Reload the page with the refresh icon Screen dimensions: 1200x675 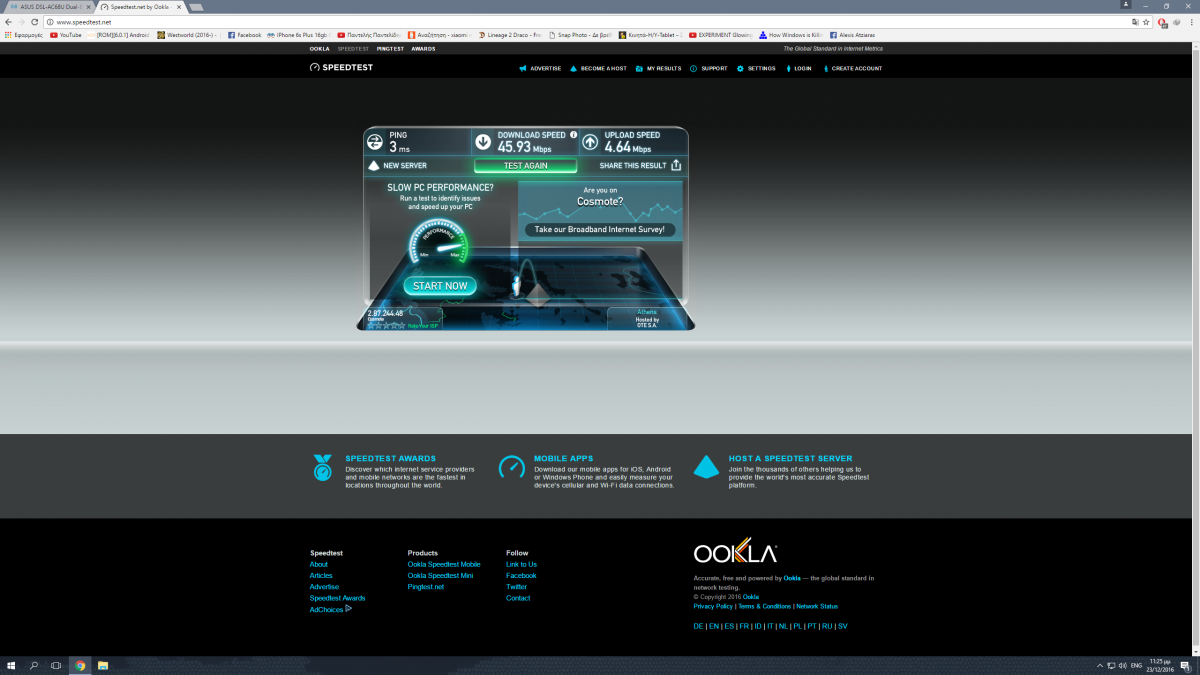tap(36, 21)
